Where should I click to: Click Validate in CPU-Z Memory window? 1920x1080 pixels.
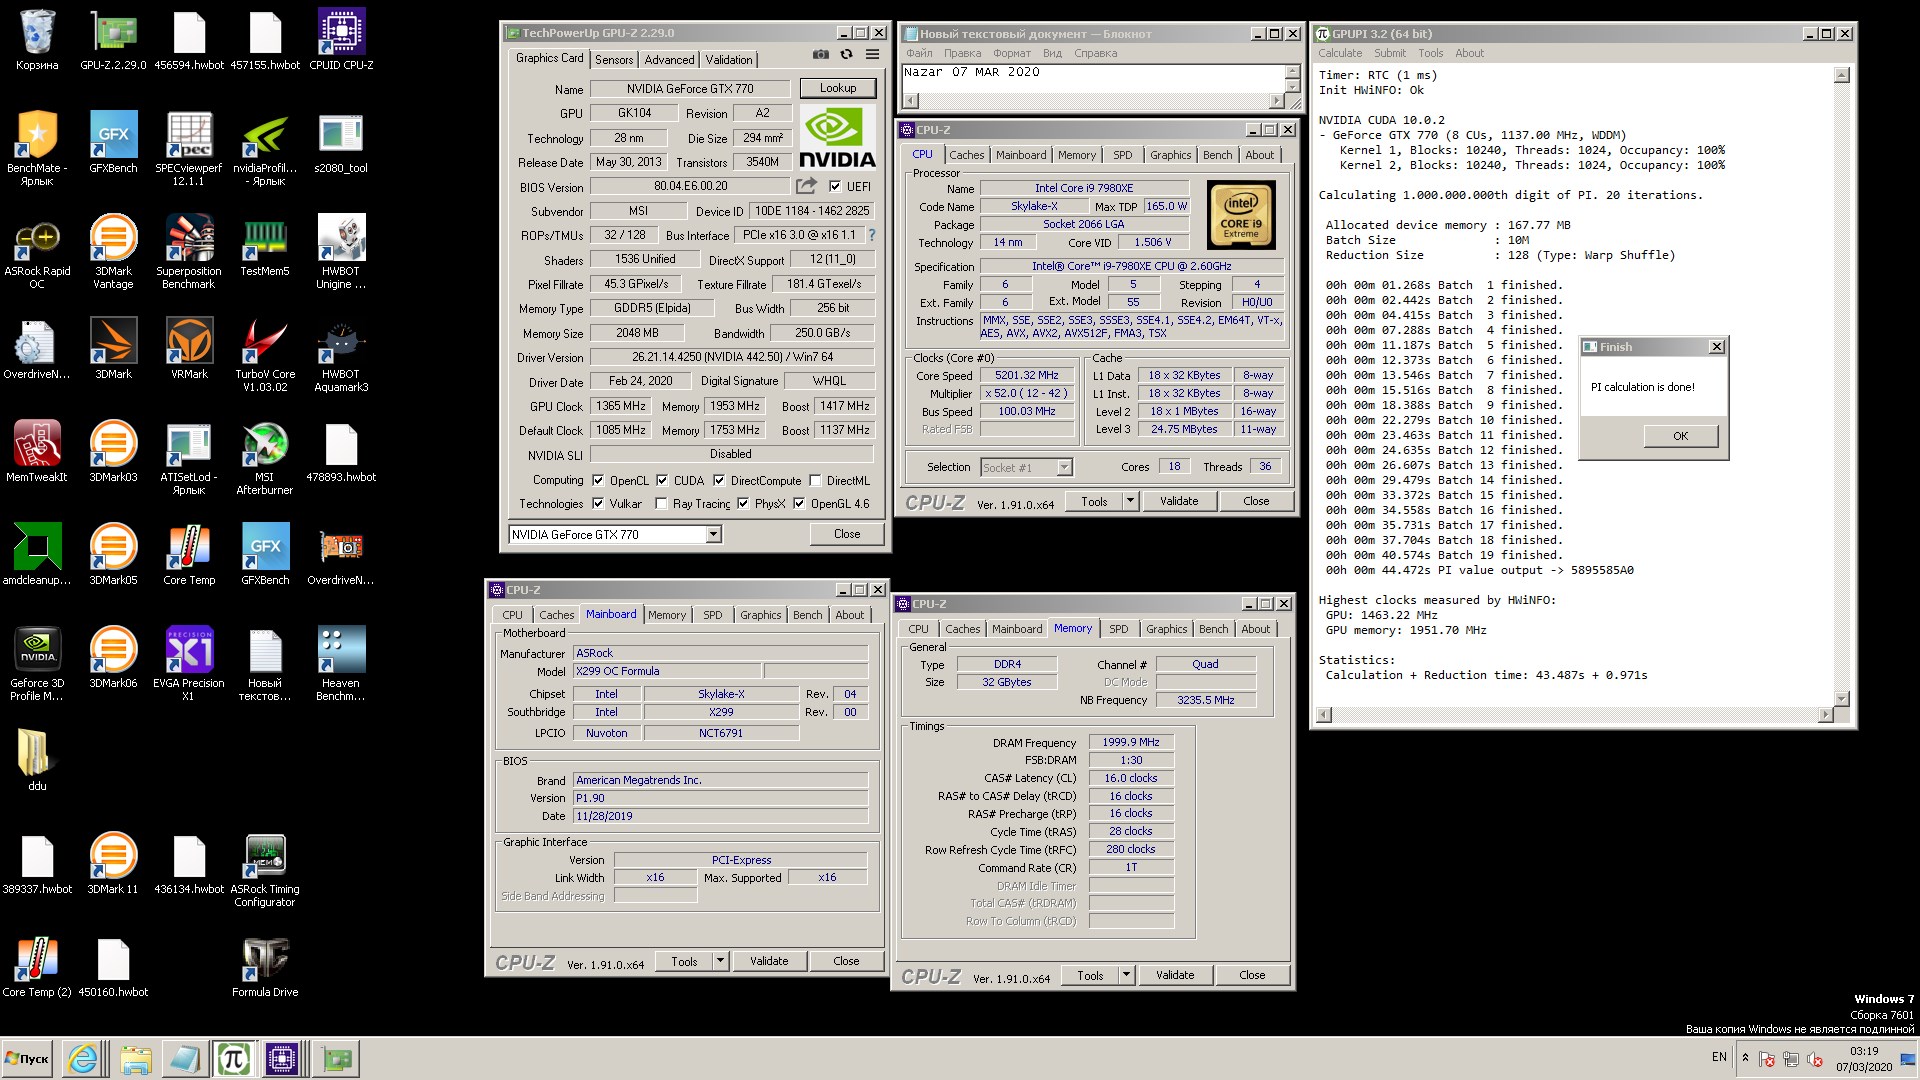tap(1175, 975)
